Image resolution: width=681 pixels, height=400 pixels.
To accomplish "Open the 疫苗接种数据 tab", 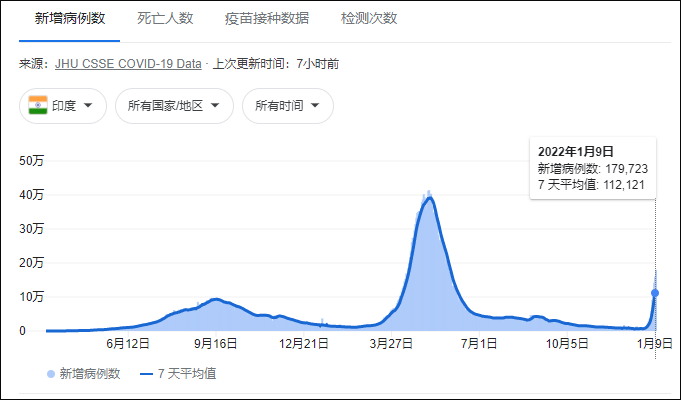I will pyautogui.click(x=267, y=18).
